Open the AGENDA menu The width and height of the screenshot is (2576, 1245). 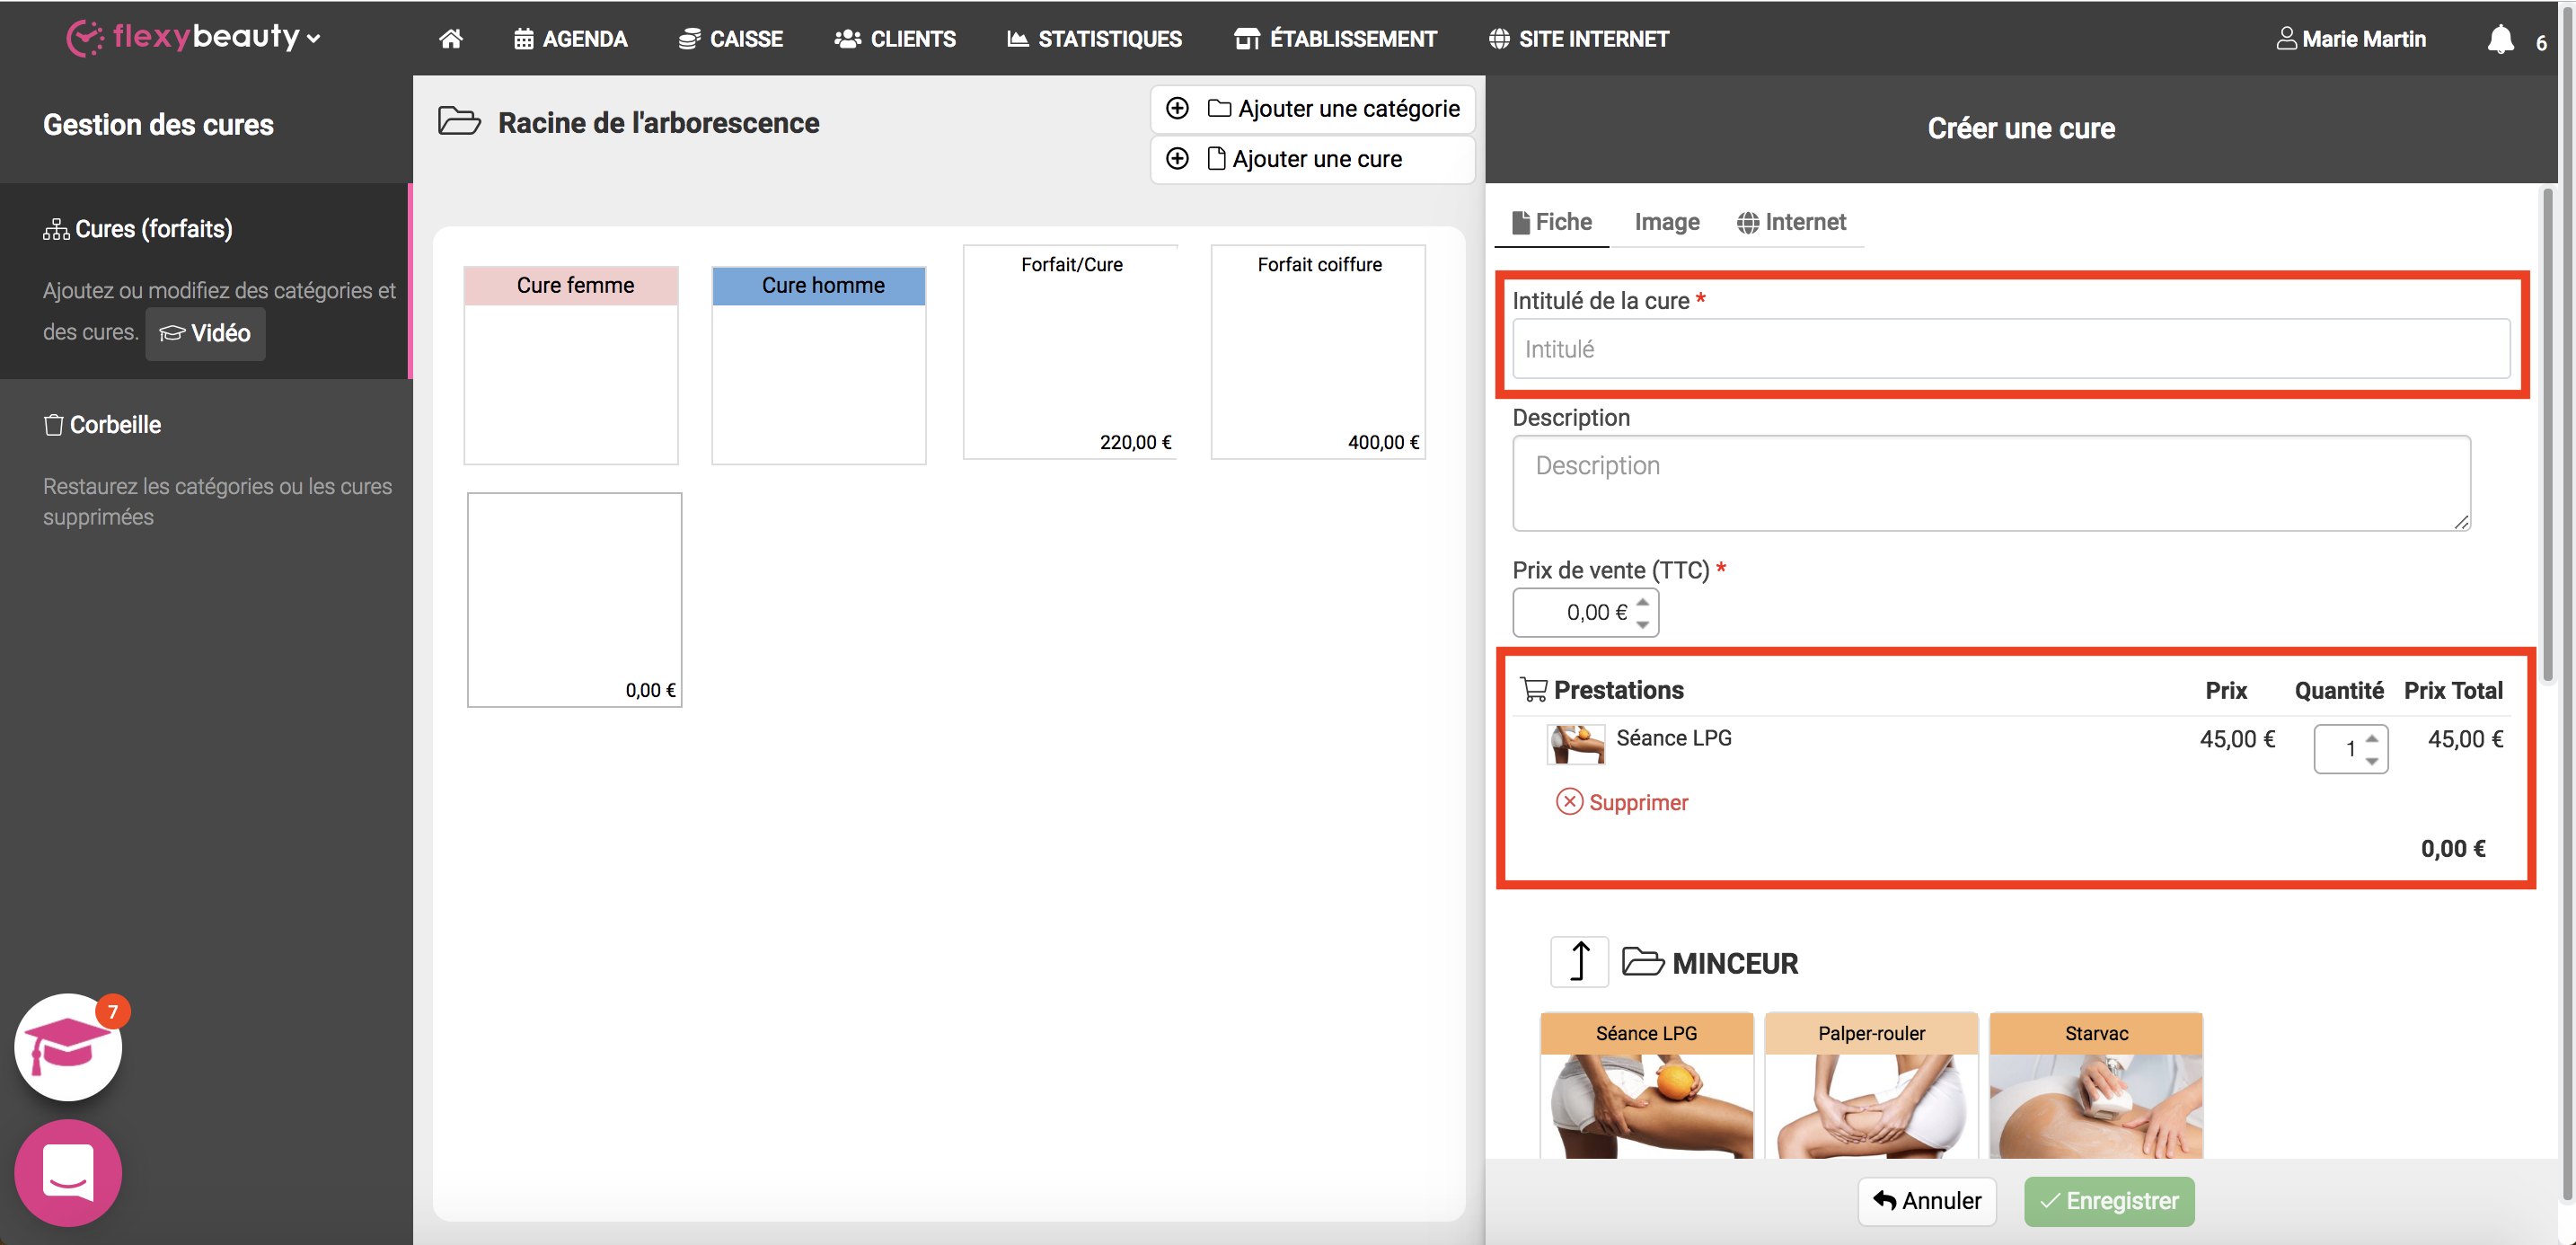click(570, 39)
